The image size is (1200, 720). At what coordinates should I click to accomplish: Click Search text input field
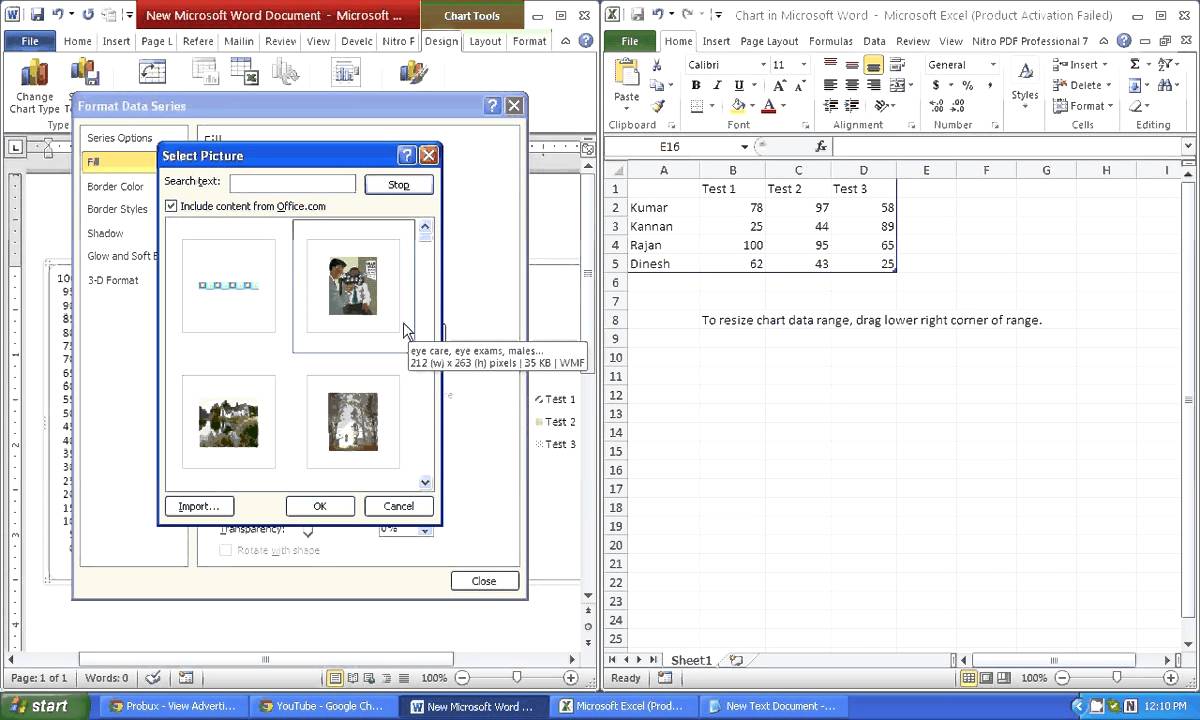293,183
